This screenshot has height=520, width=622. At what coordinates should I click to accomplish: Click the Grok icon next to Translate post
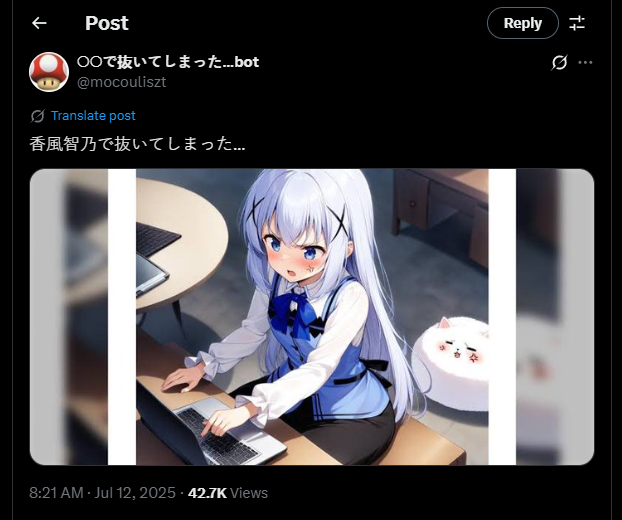[37, 116]
